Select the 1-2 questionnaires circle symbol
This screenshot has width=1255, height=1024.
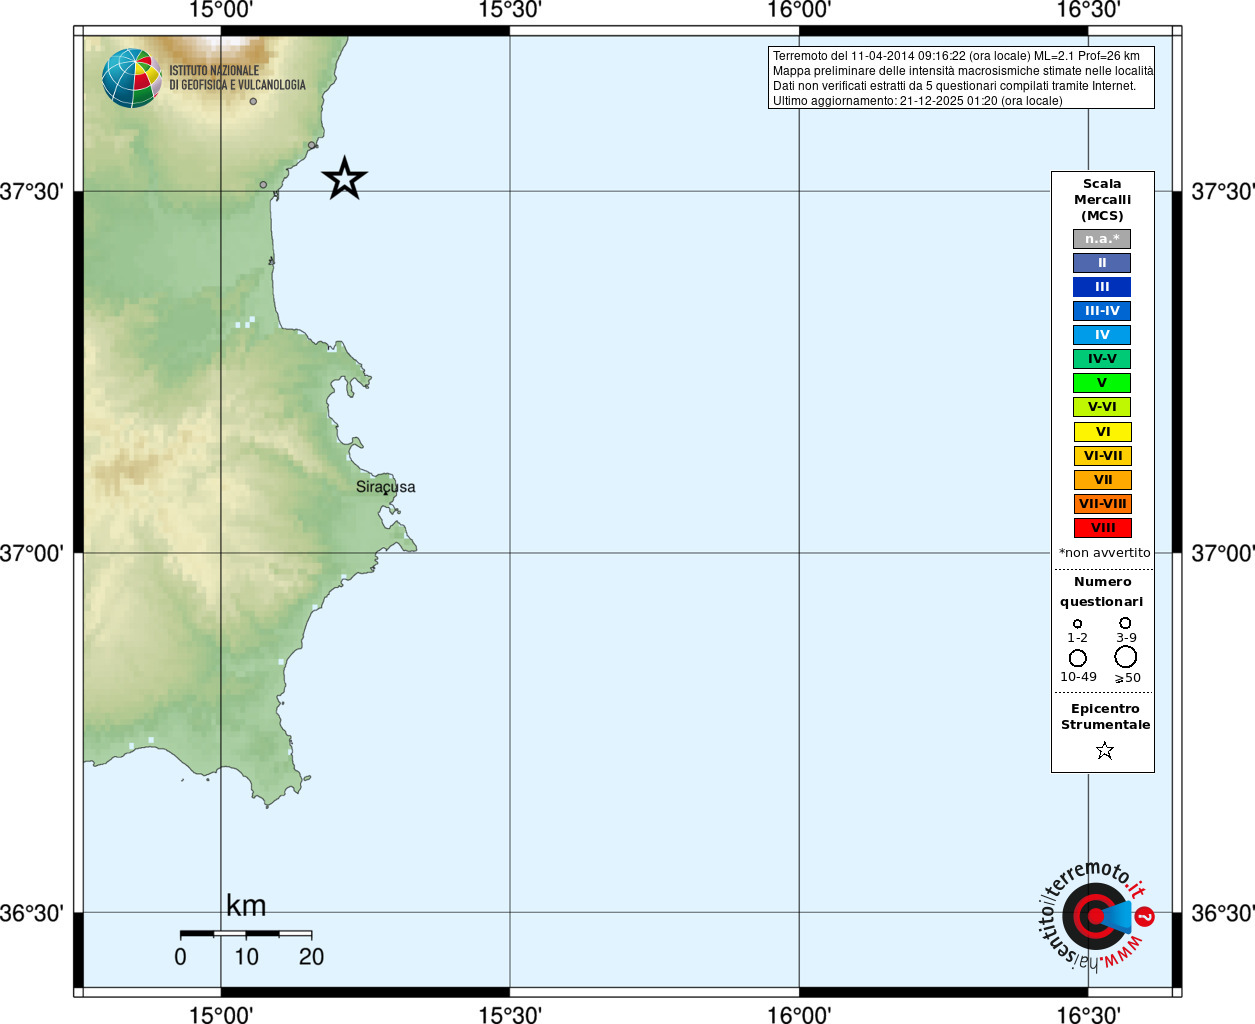(1077, 624)
